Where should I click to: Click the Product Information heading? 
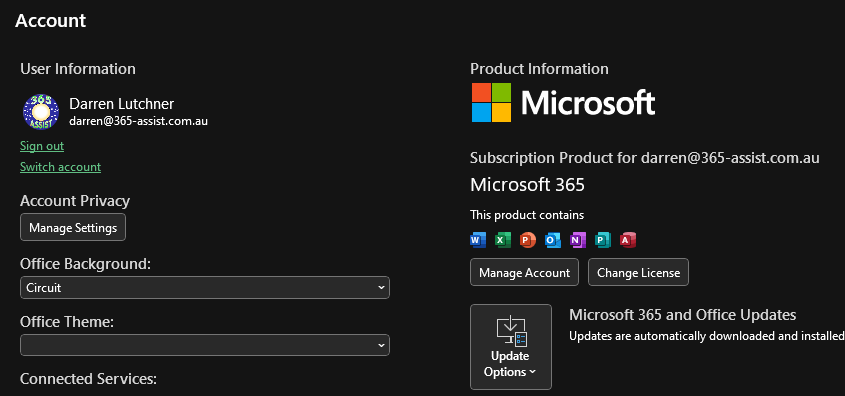pyautogui.click(x=539, y=69)
